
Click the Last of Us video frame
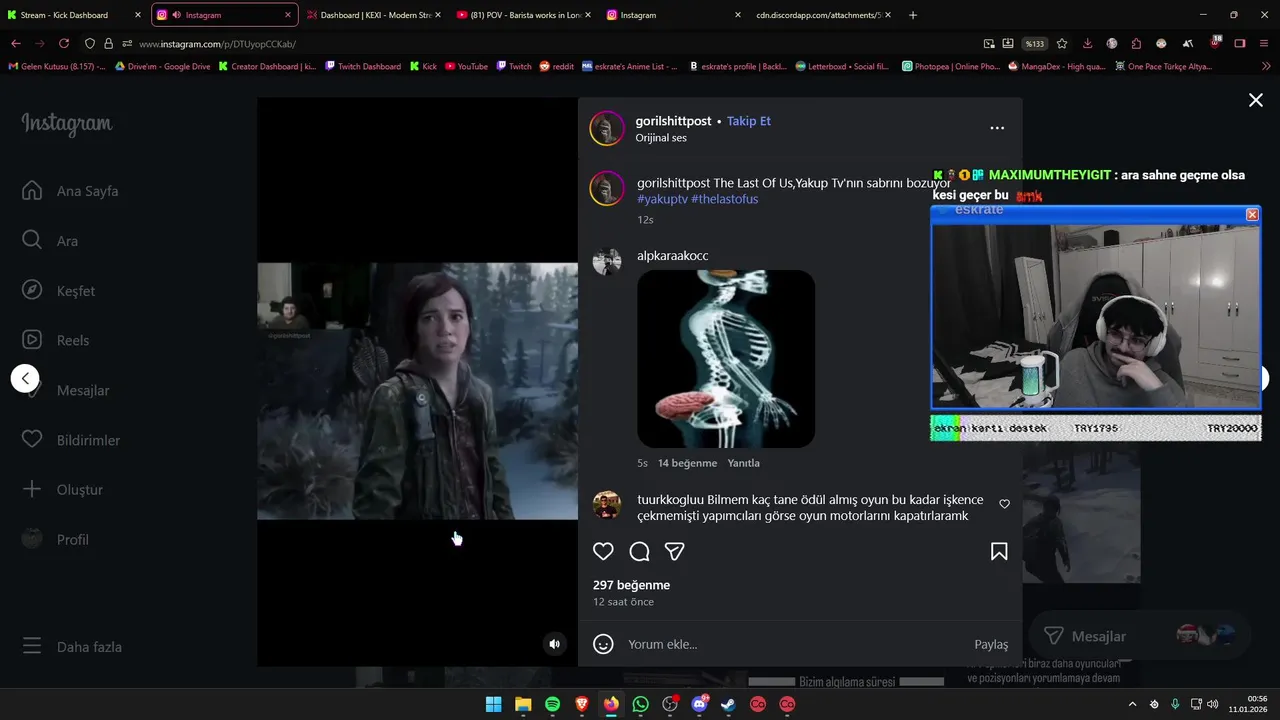click(418, 391)
